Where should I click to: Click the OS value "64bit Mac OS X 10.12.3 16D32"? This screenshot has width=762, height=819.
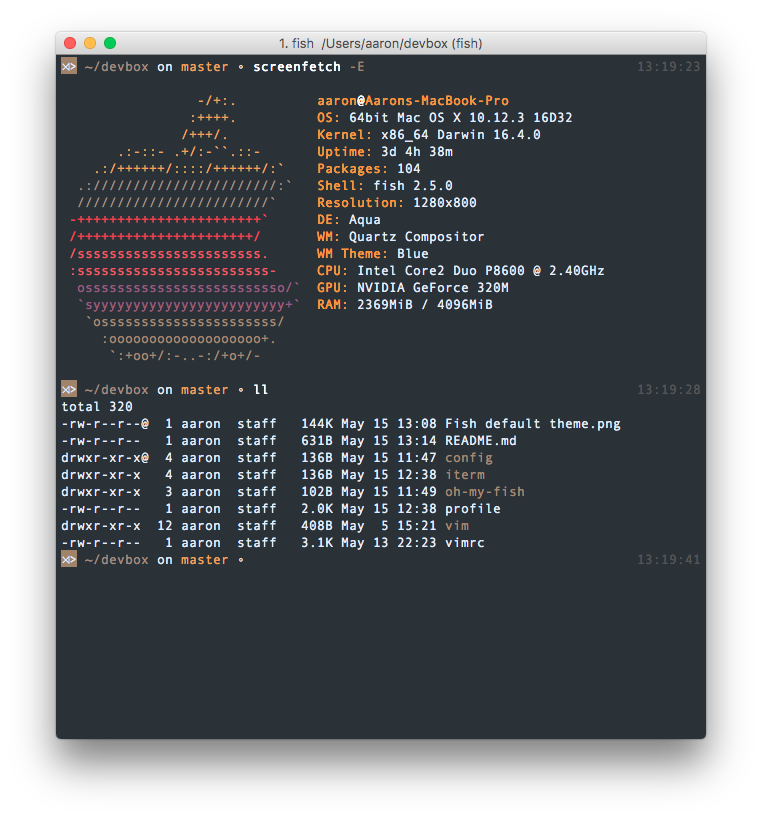[461, 118]
